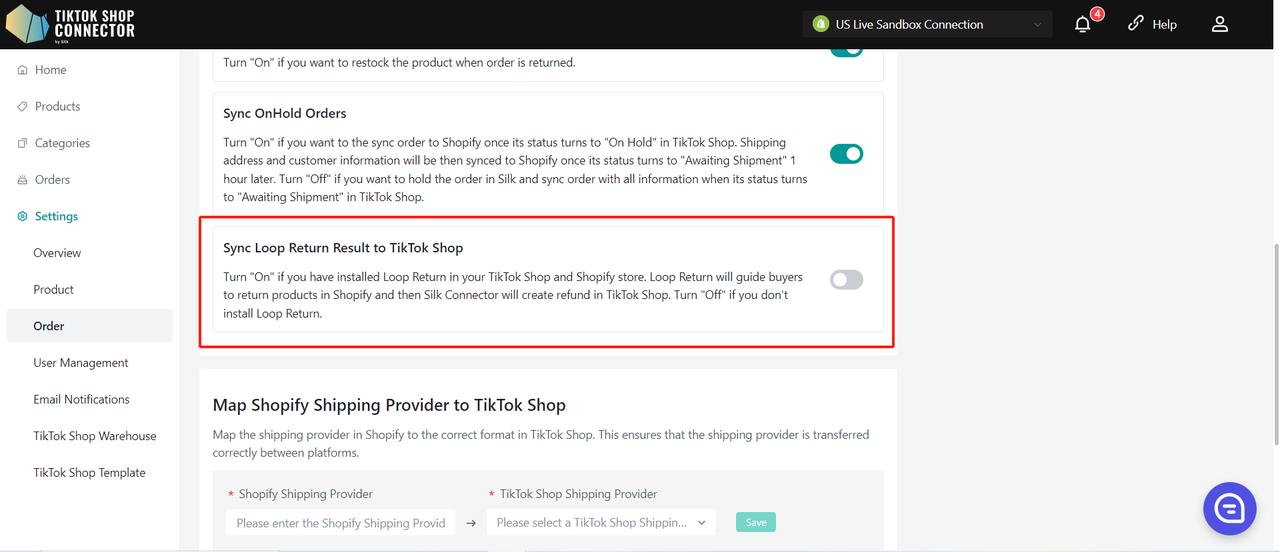Go to TikTok Shop Warehouse settings

pyautogui.click(x=94, y=436)
